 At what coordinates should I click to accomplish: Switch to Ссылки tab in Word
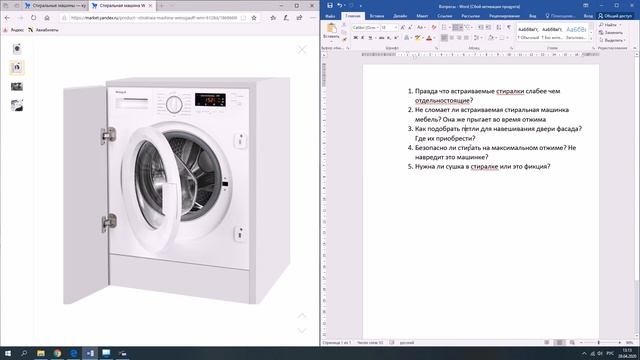444,16
